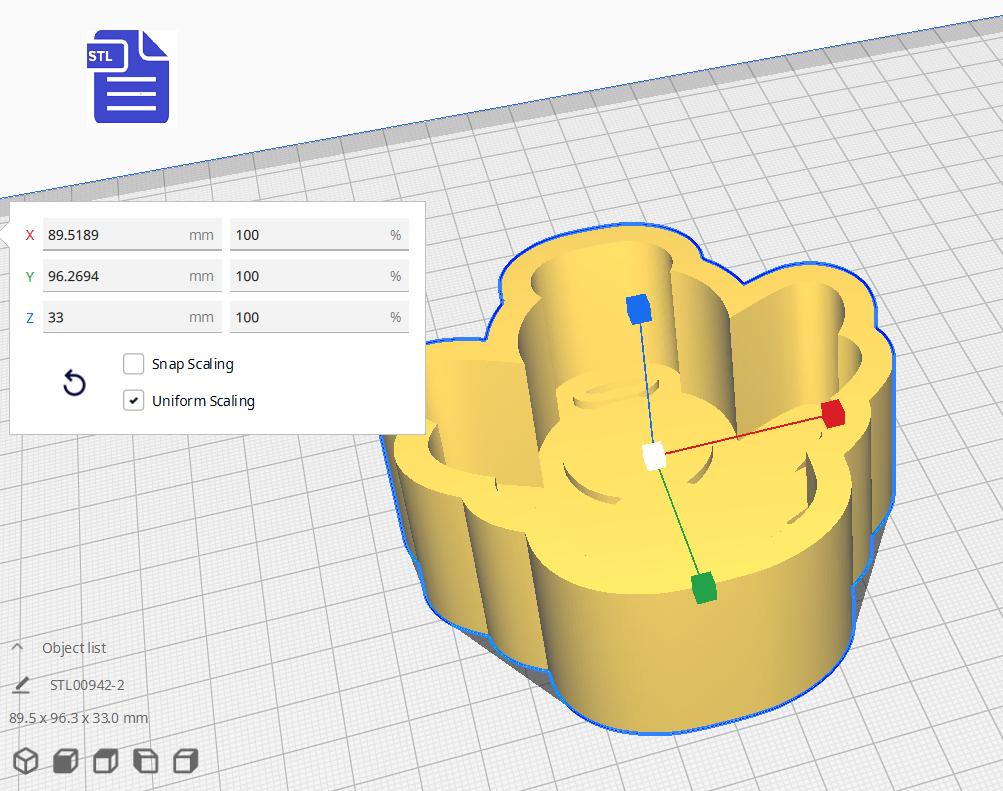The height and width of the screenshot is (791, 1003).
Task: Collapse the Object list chevron
Action: tap(17, 647)
